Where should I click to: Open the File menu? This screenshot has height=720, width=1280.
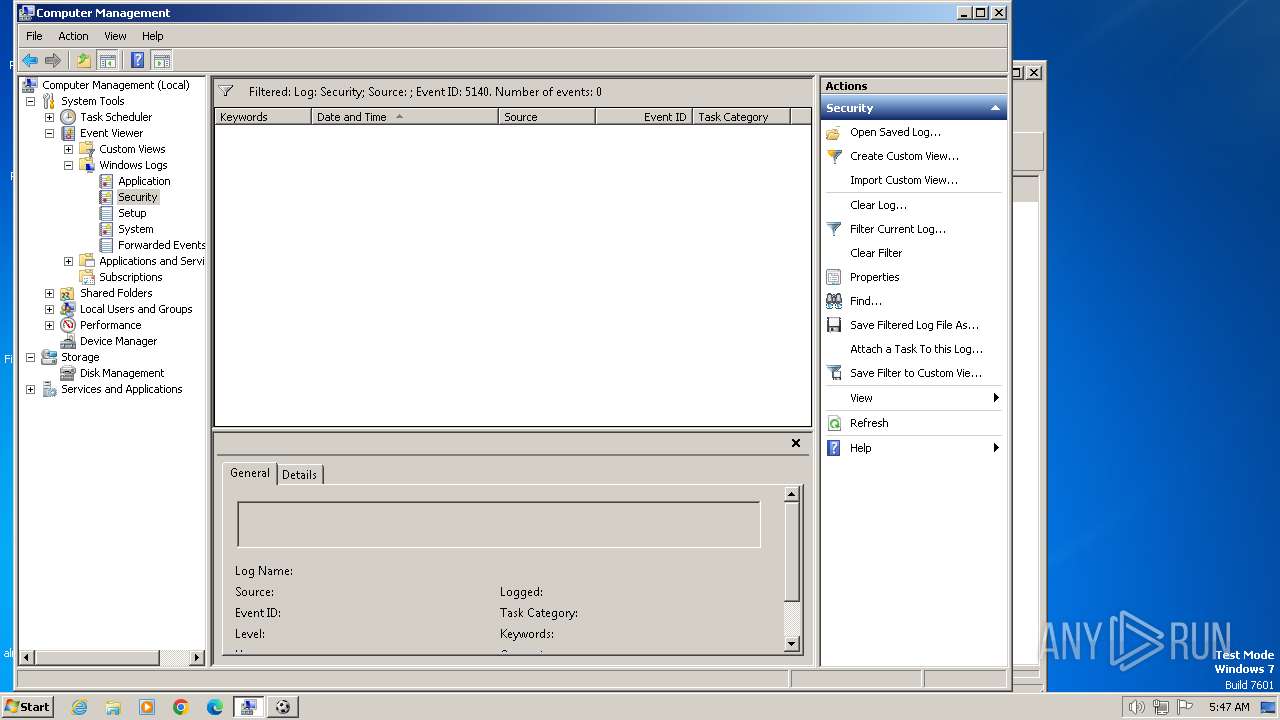point(34,36)
